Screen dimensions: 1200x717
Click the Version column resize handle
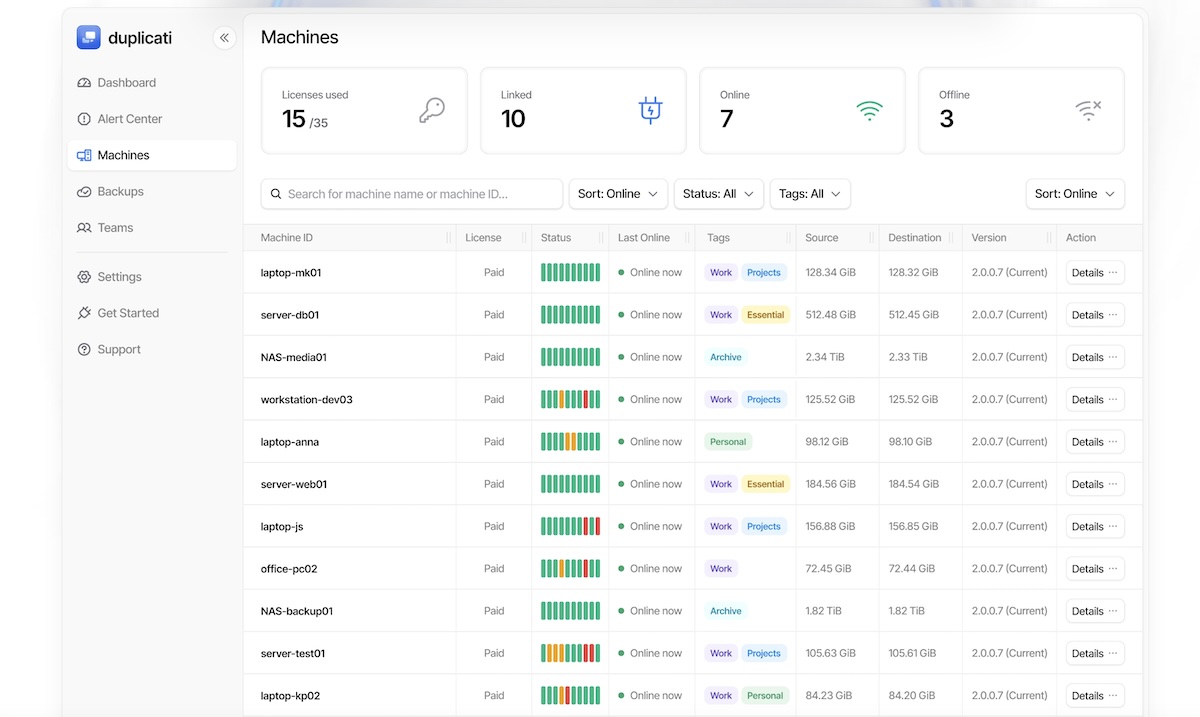tap(1049, 238)
